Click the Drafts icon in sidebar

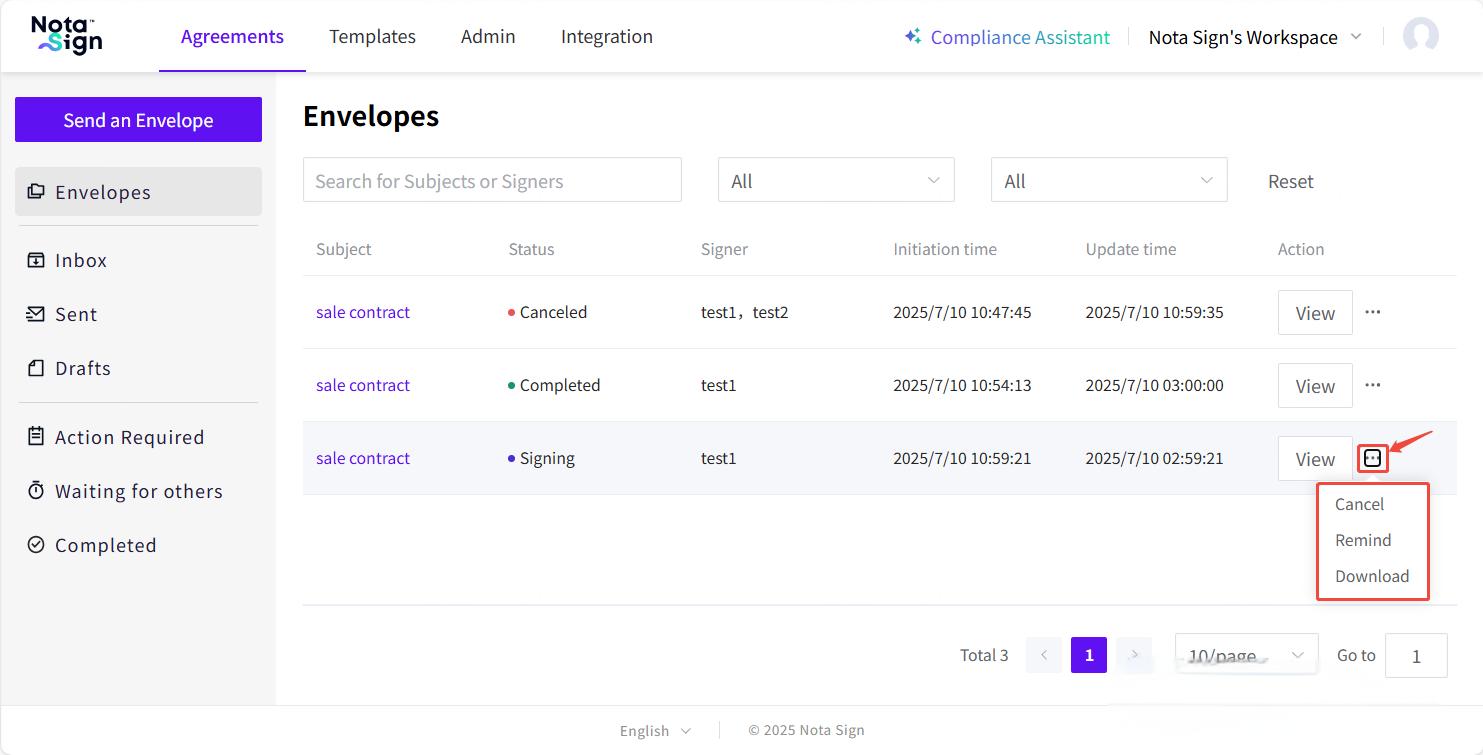[36, 368]
